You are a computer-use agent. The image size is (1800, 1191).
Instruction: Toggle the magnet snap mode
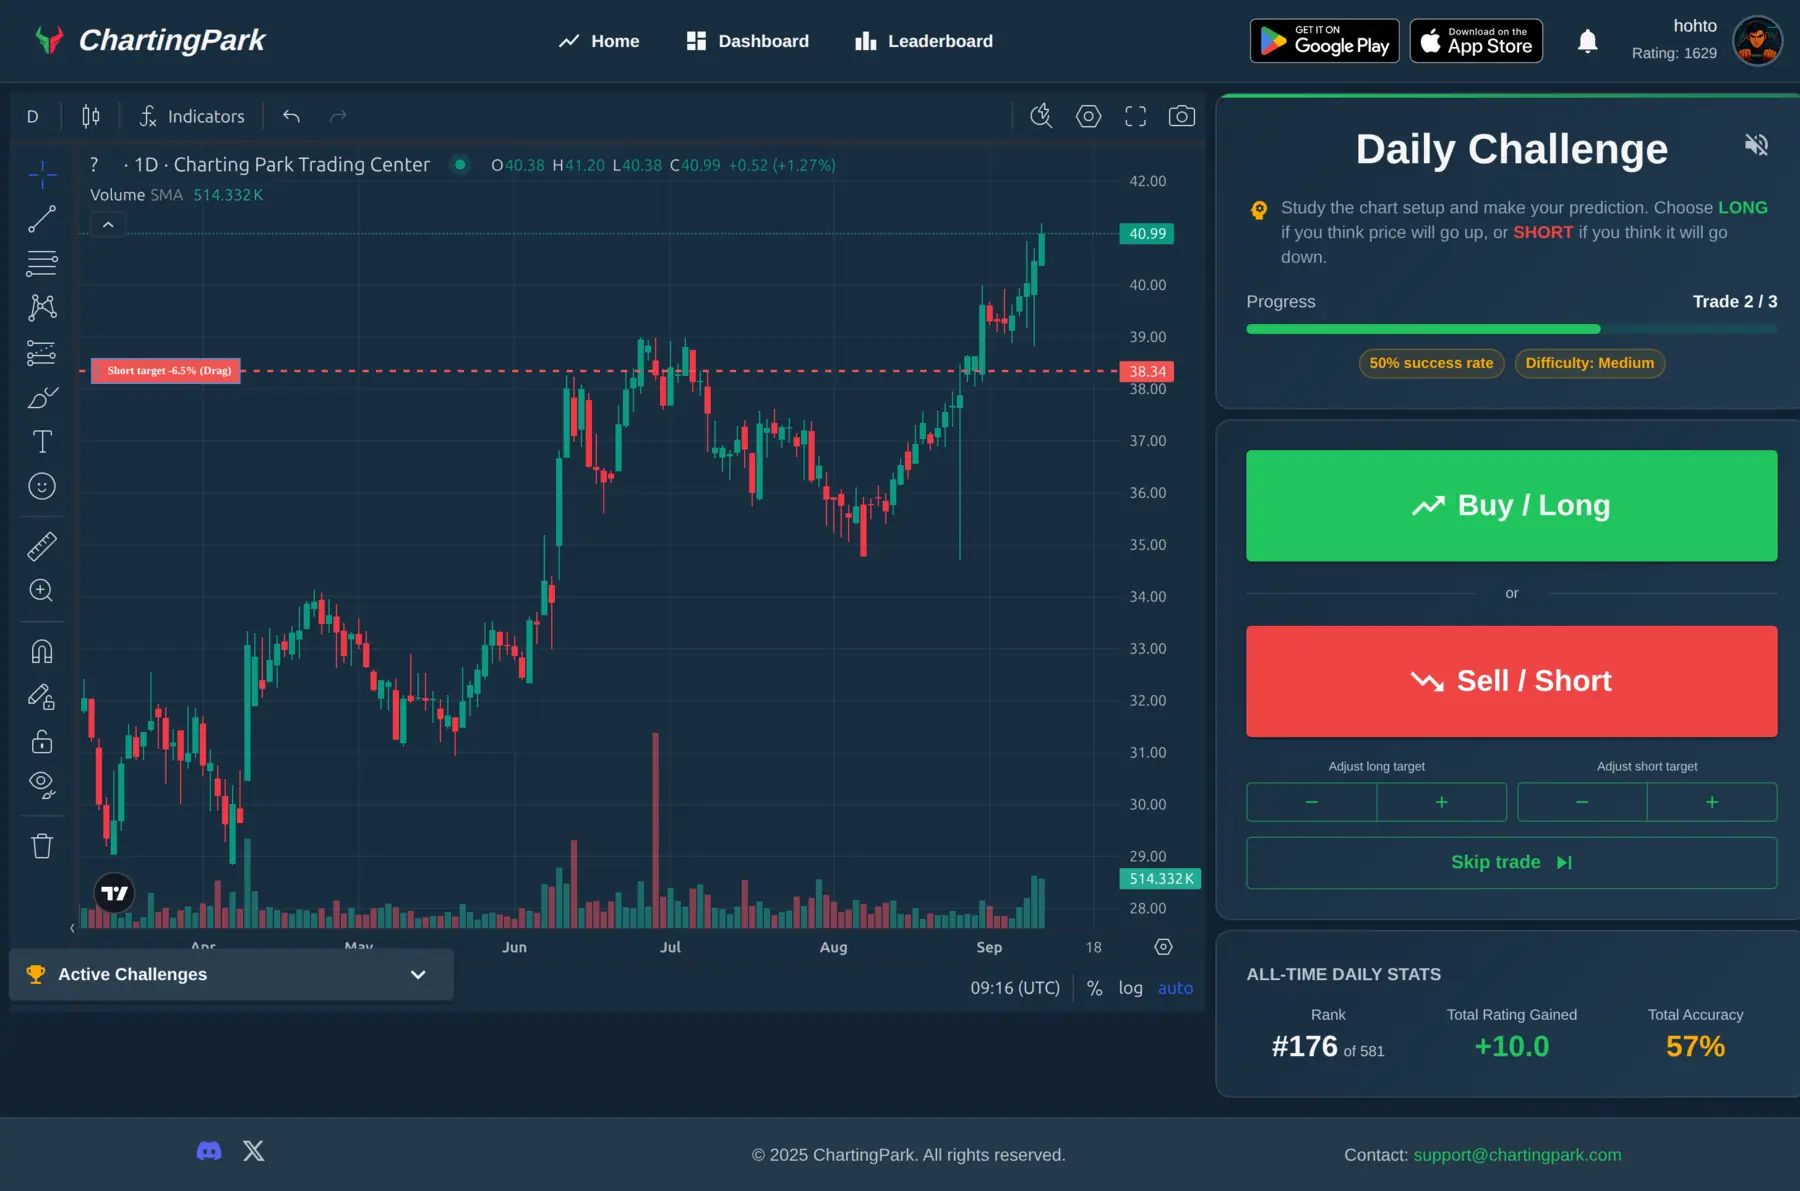[x=42, y=652]
